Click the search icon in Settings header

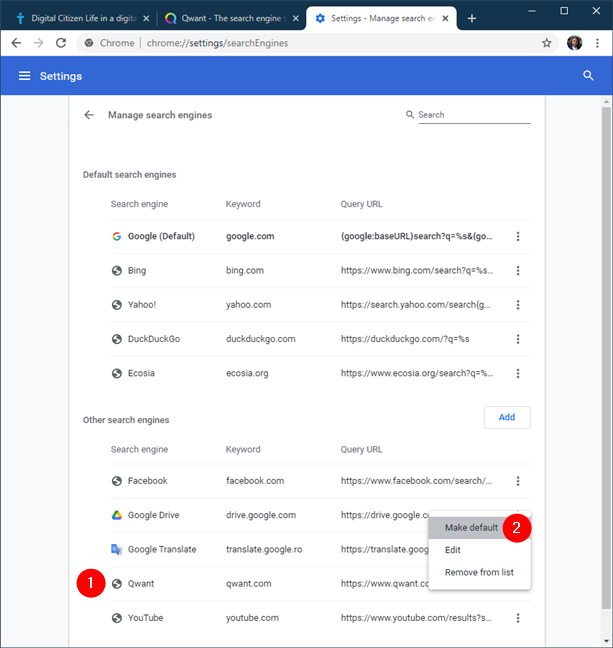pyautogui.click(x=588, y=76)
